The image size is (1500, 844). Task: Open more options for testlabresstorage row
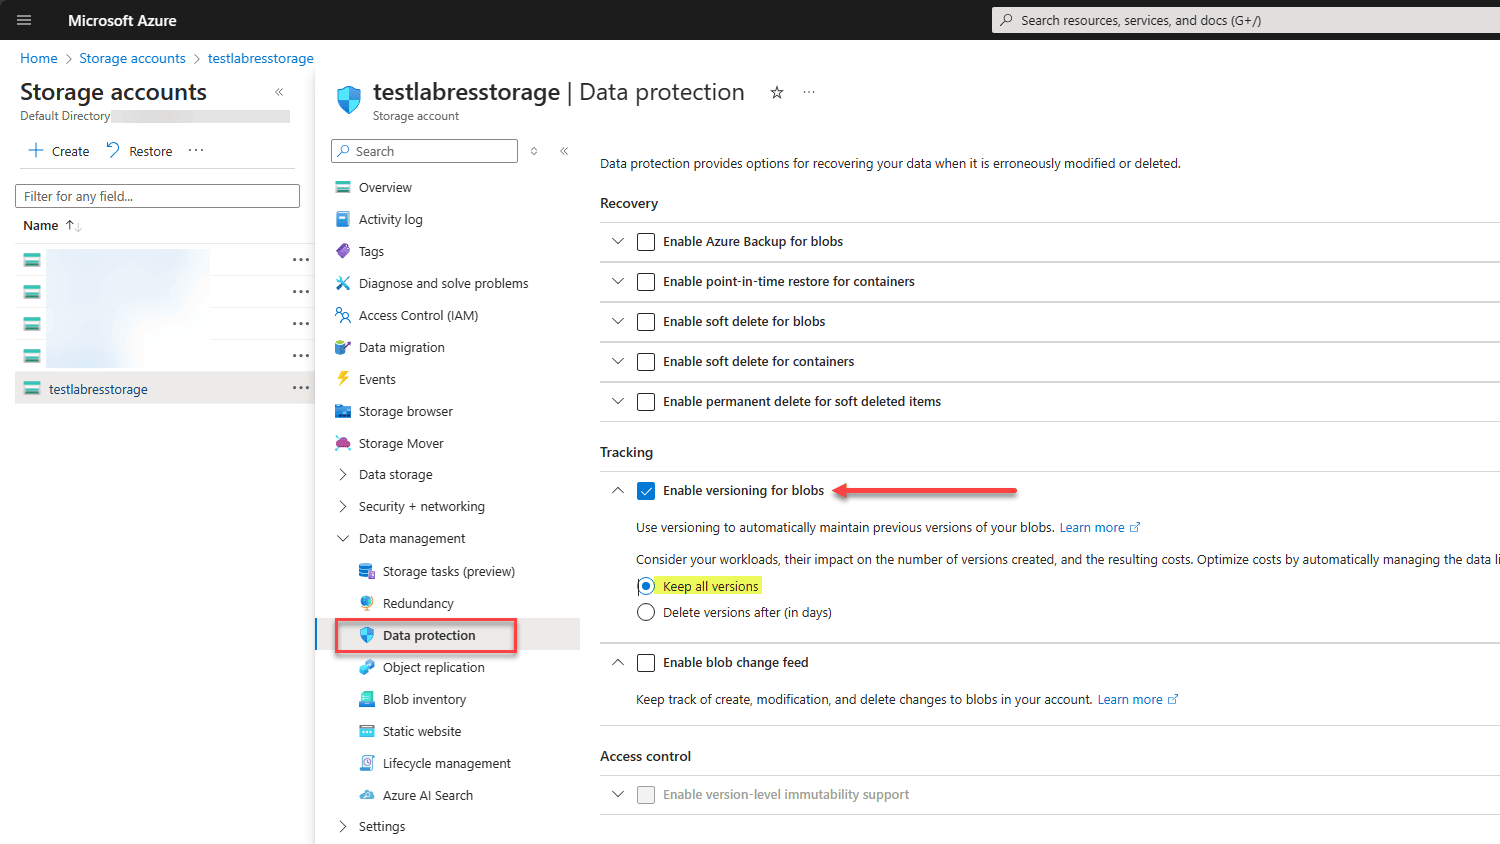(301, 388)
